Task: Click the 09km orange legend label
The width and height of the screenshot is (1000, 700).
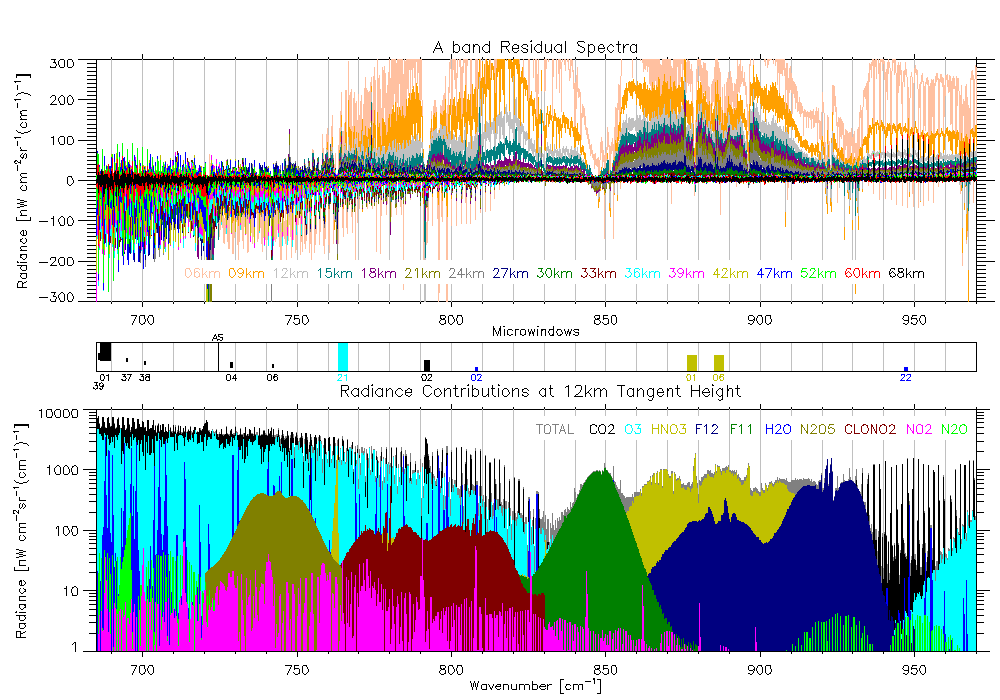Action: point(247,273)
